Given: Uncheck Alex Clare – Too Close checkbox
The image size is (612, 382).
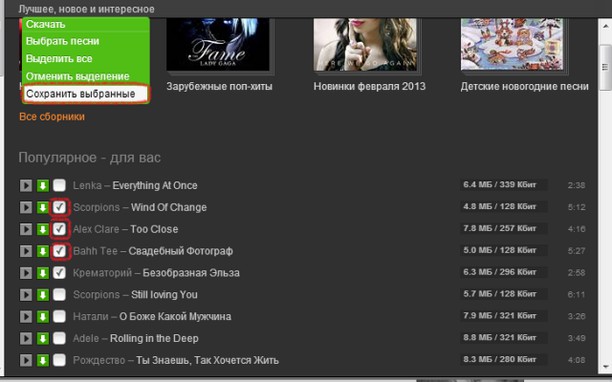Looking at the screenshot, I should (x=59, y=229).
